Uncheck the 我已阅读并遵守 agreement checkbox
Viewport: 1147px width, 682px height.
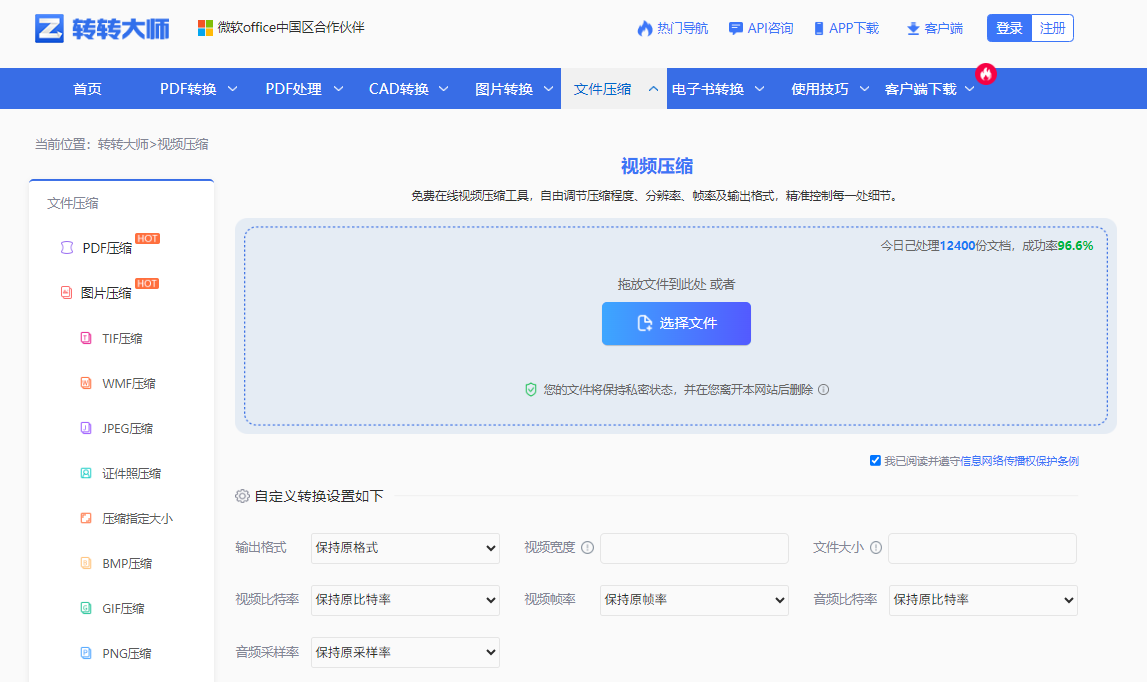point(875,460)
